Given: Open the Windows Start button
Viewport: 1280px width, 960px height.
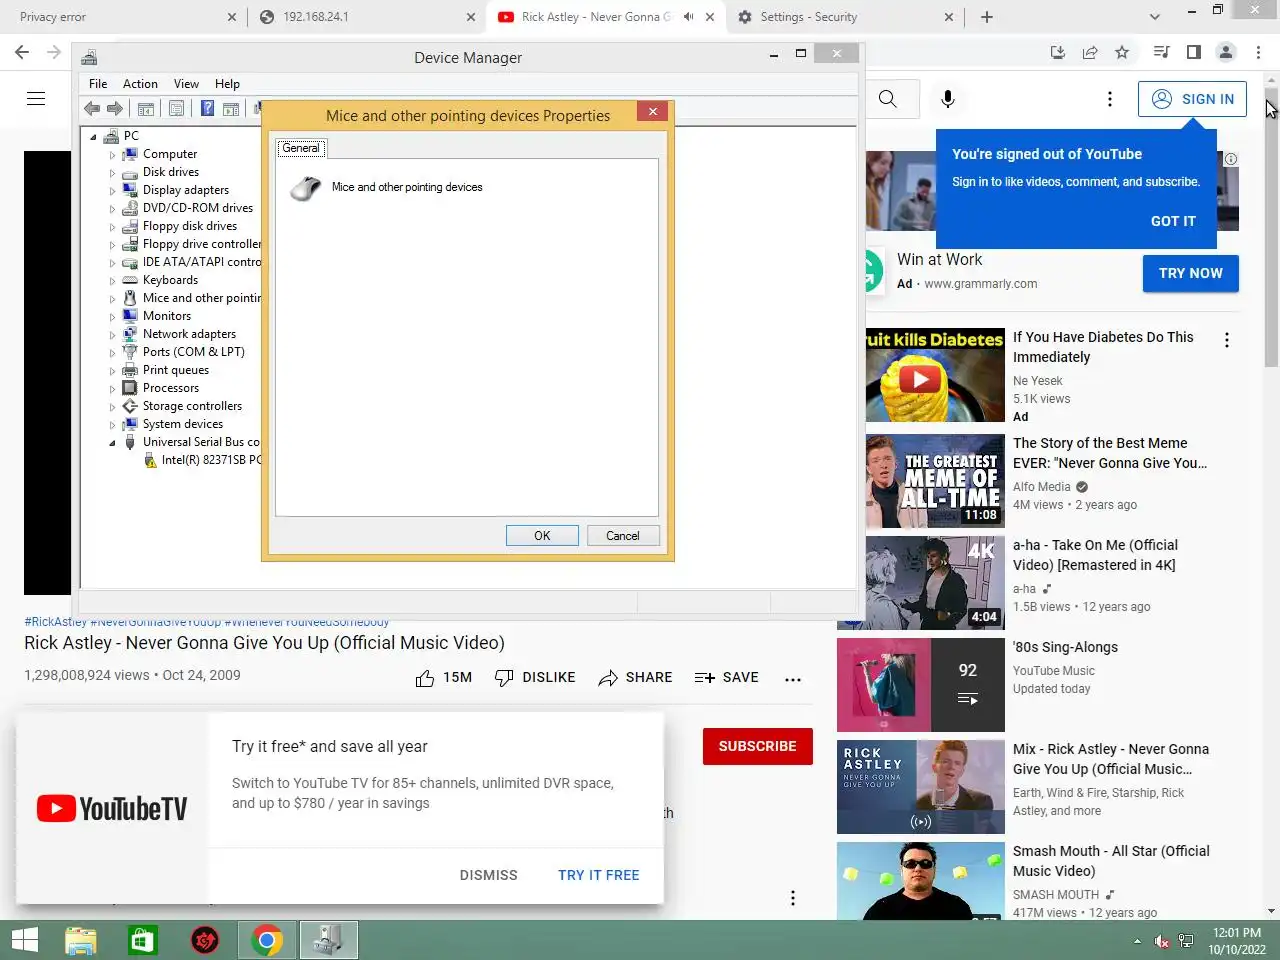Looking at the screenshot, I should pos(25,940).
